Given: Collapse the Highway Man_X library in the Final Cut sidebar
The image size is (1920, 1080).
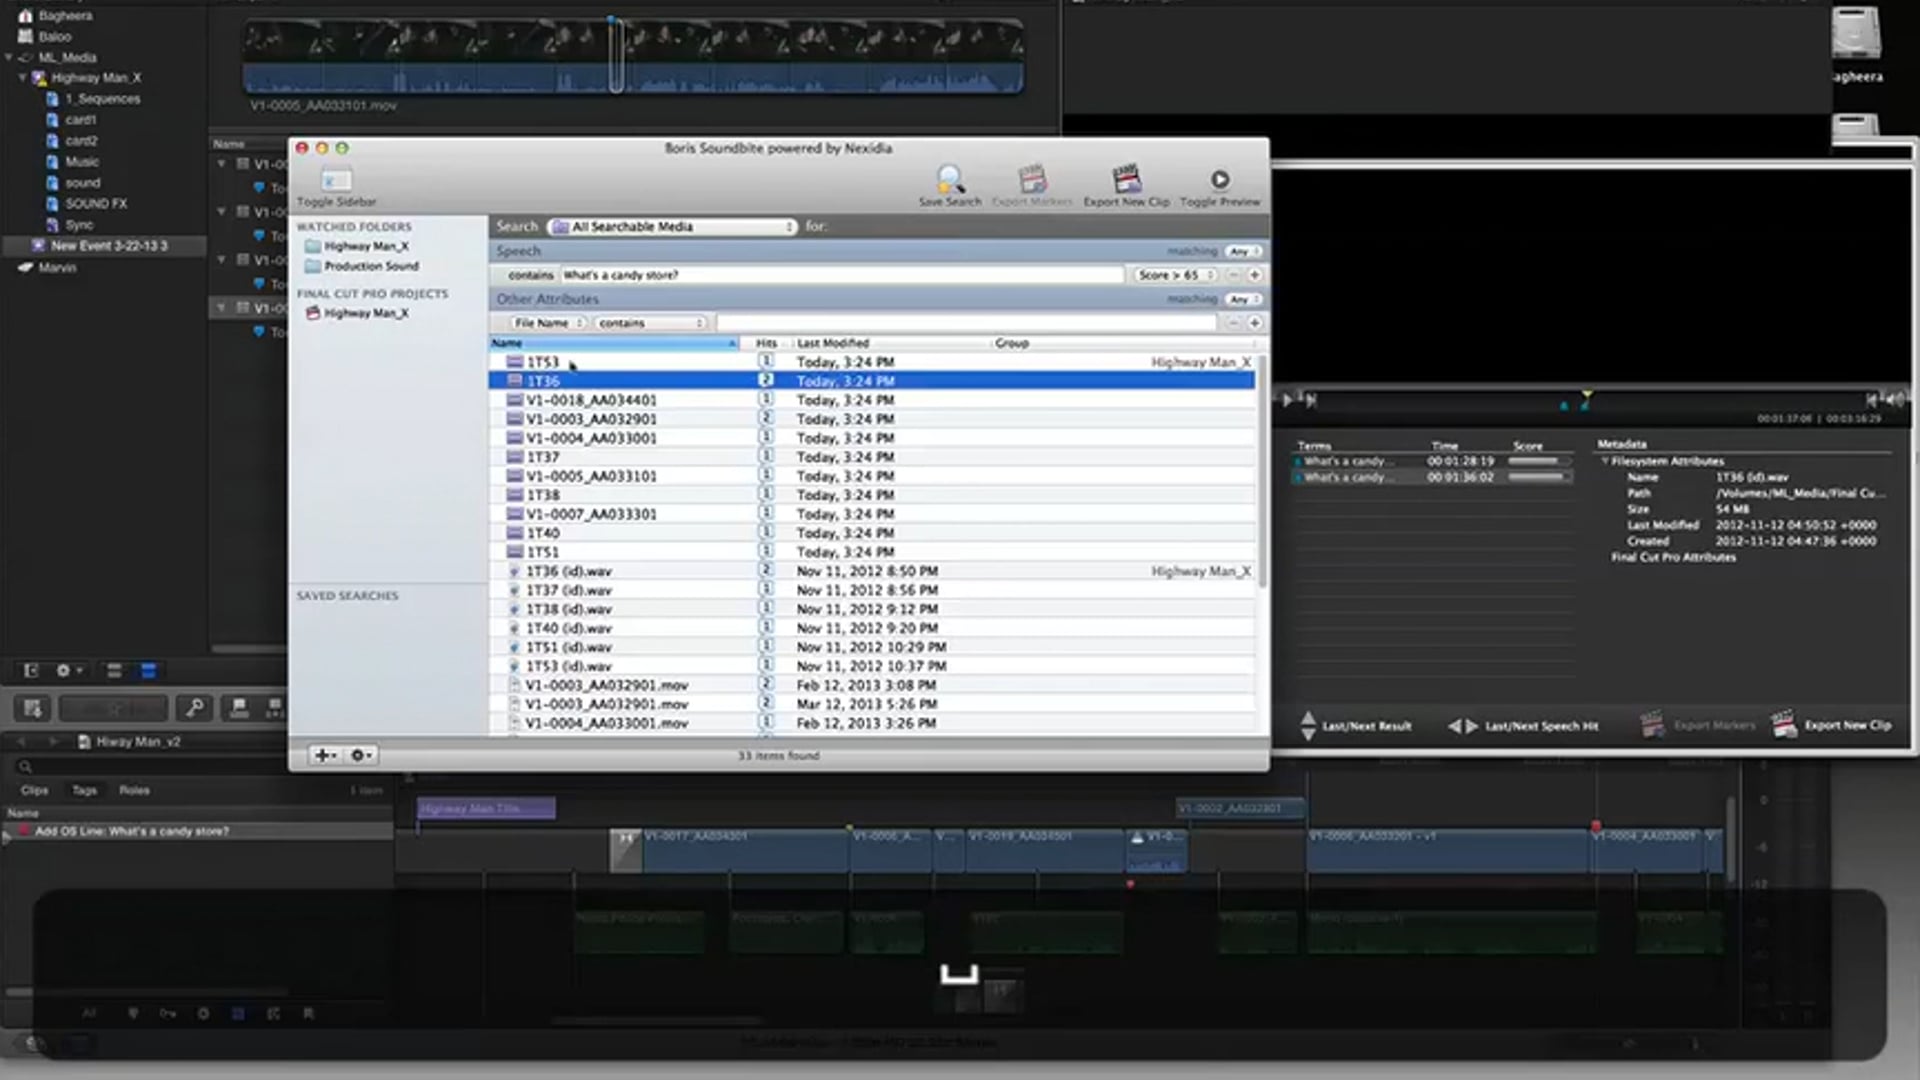Looking at the screenshot, I should click(23, 77).
